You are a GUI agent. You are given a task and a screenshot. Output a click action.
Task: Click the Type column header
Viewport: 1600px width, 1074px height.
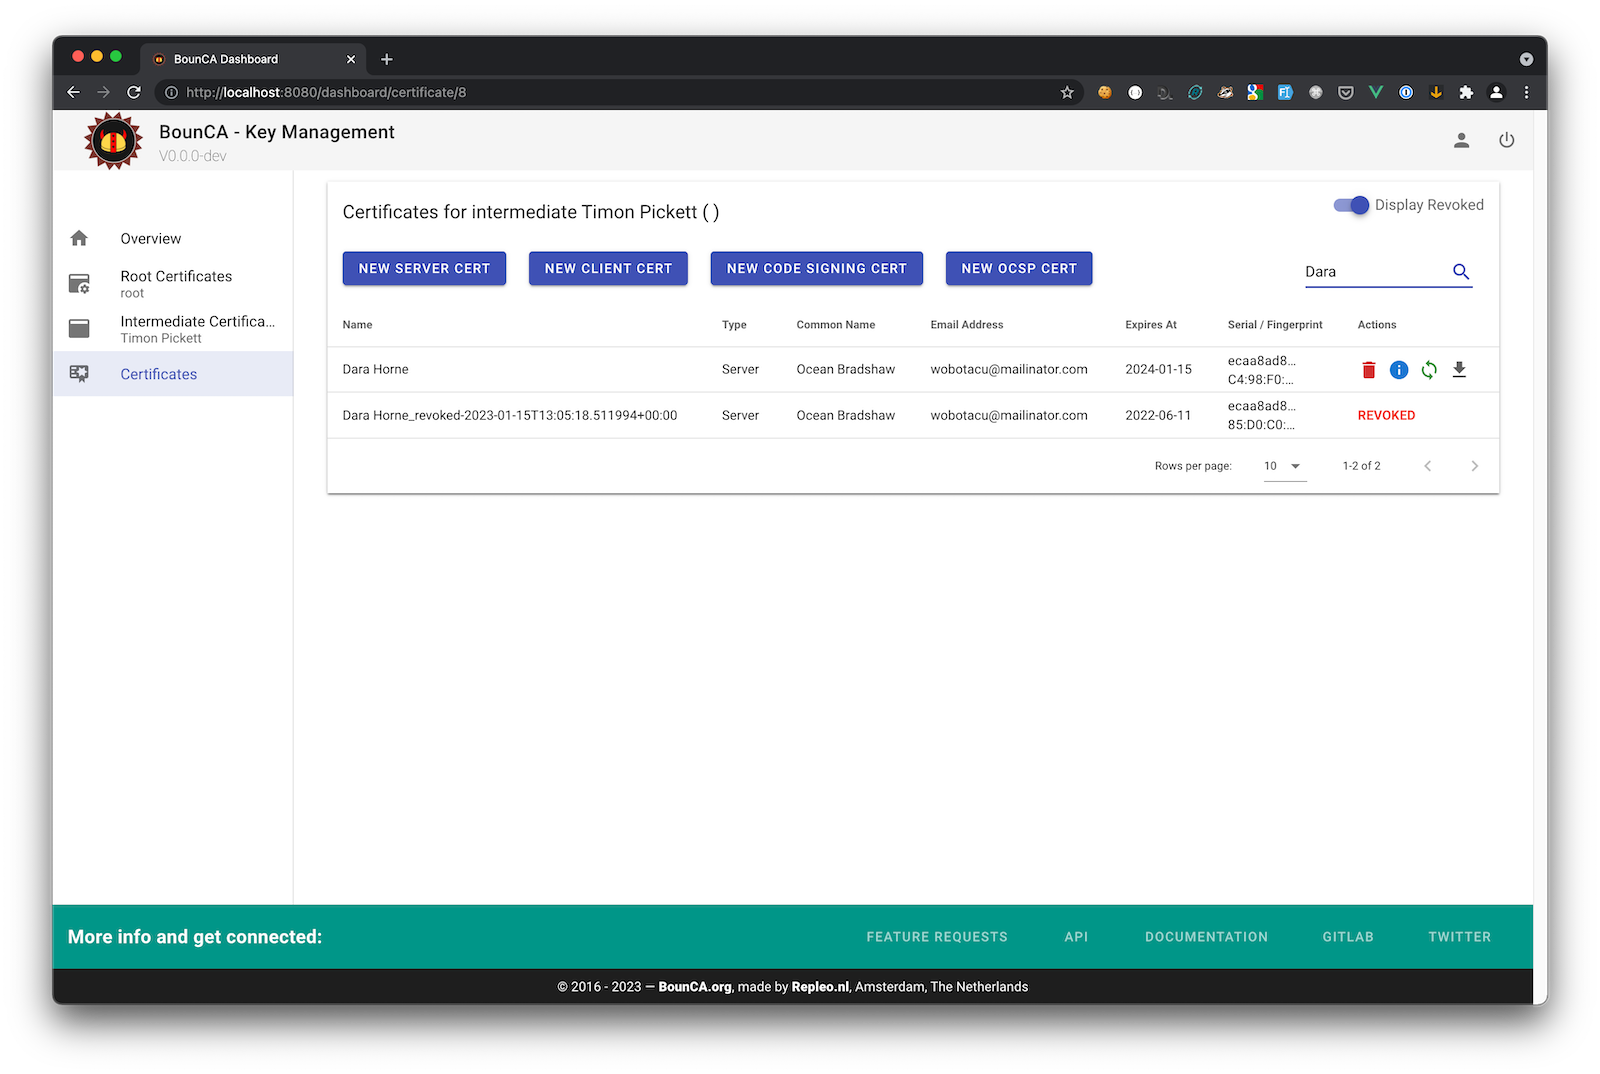pyautogui.click(x=734, y=325)
